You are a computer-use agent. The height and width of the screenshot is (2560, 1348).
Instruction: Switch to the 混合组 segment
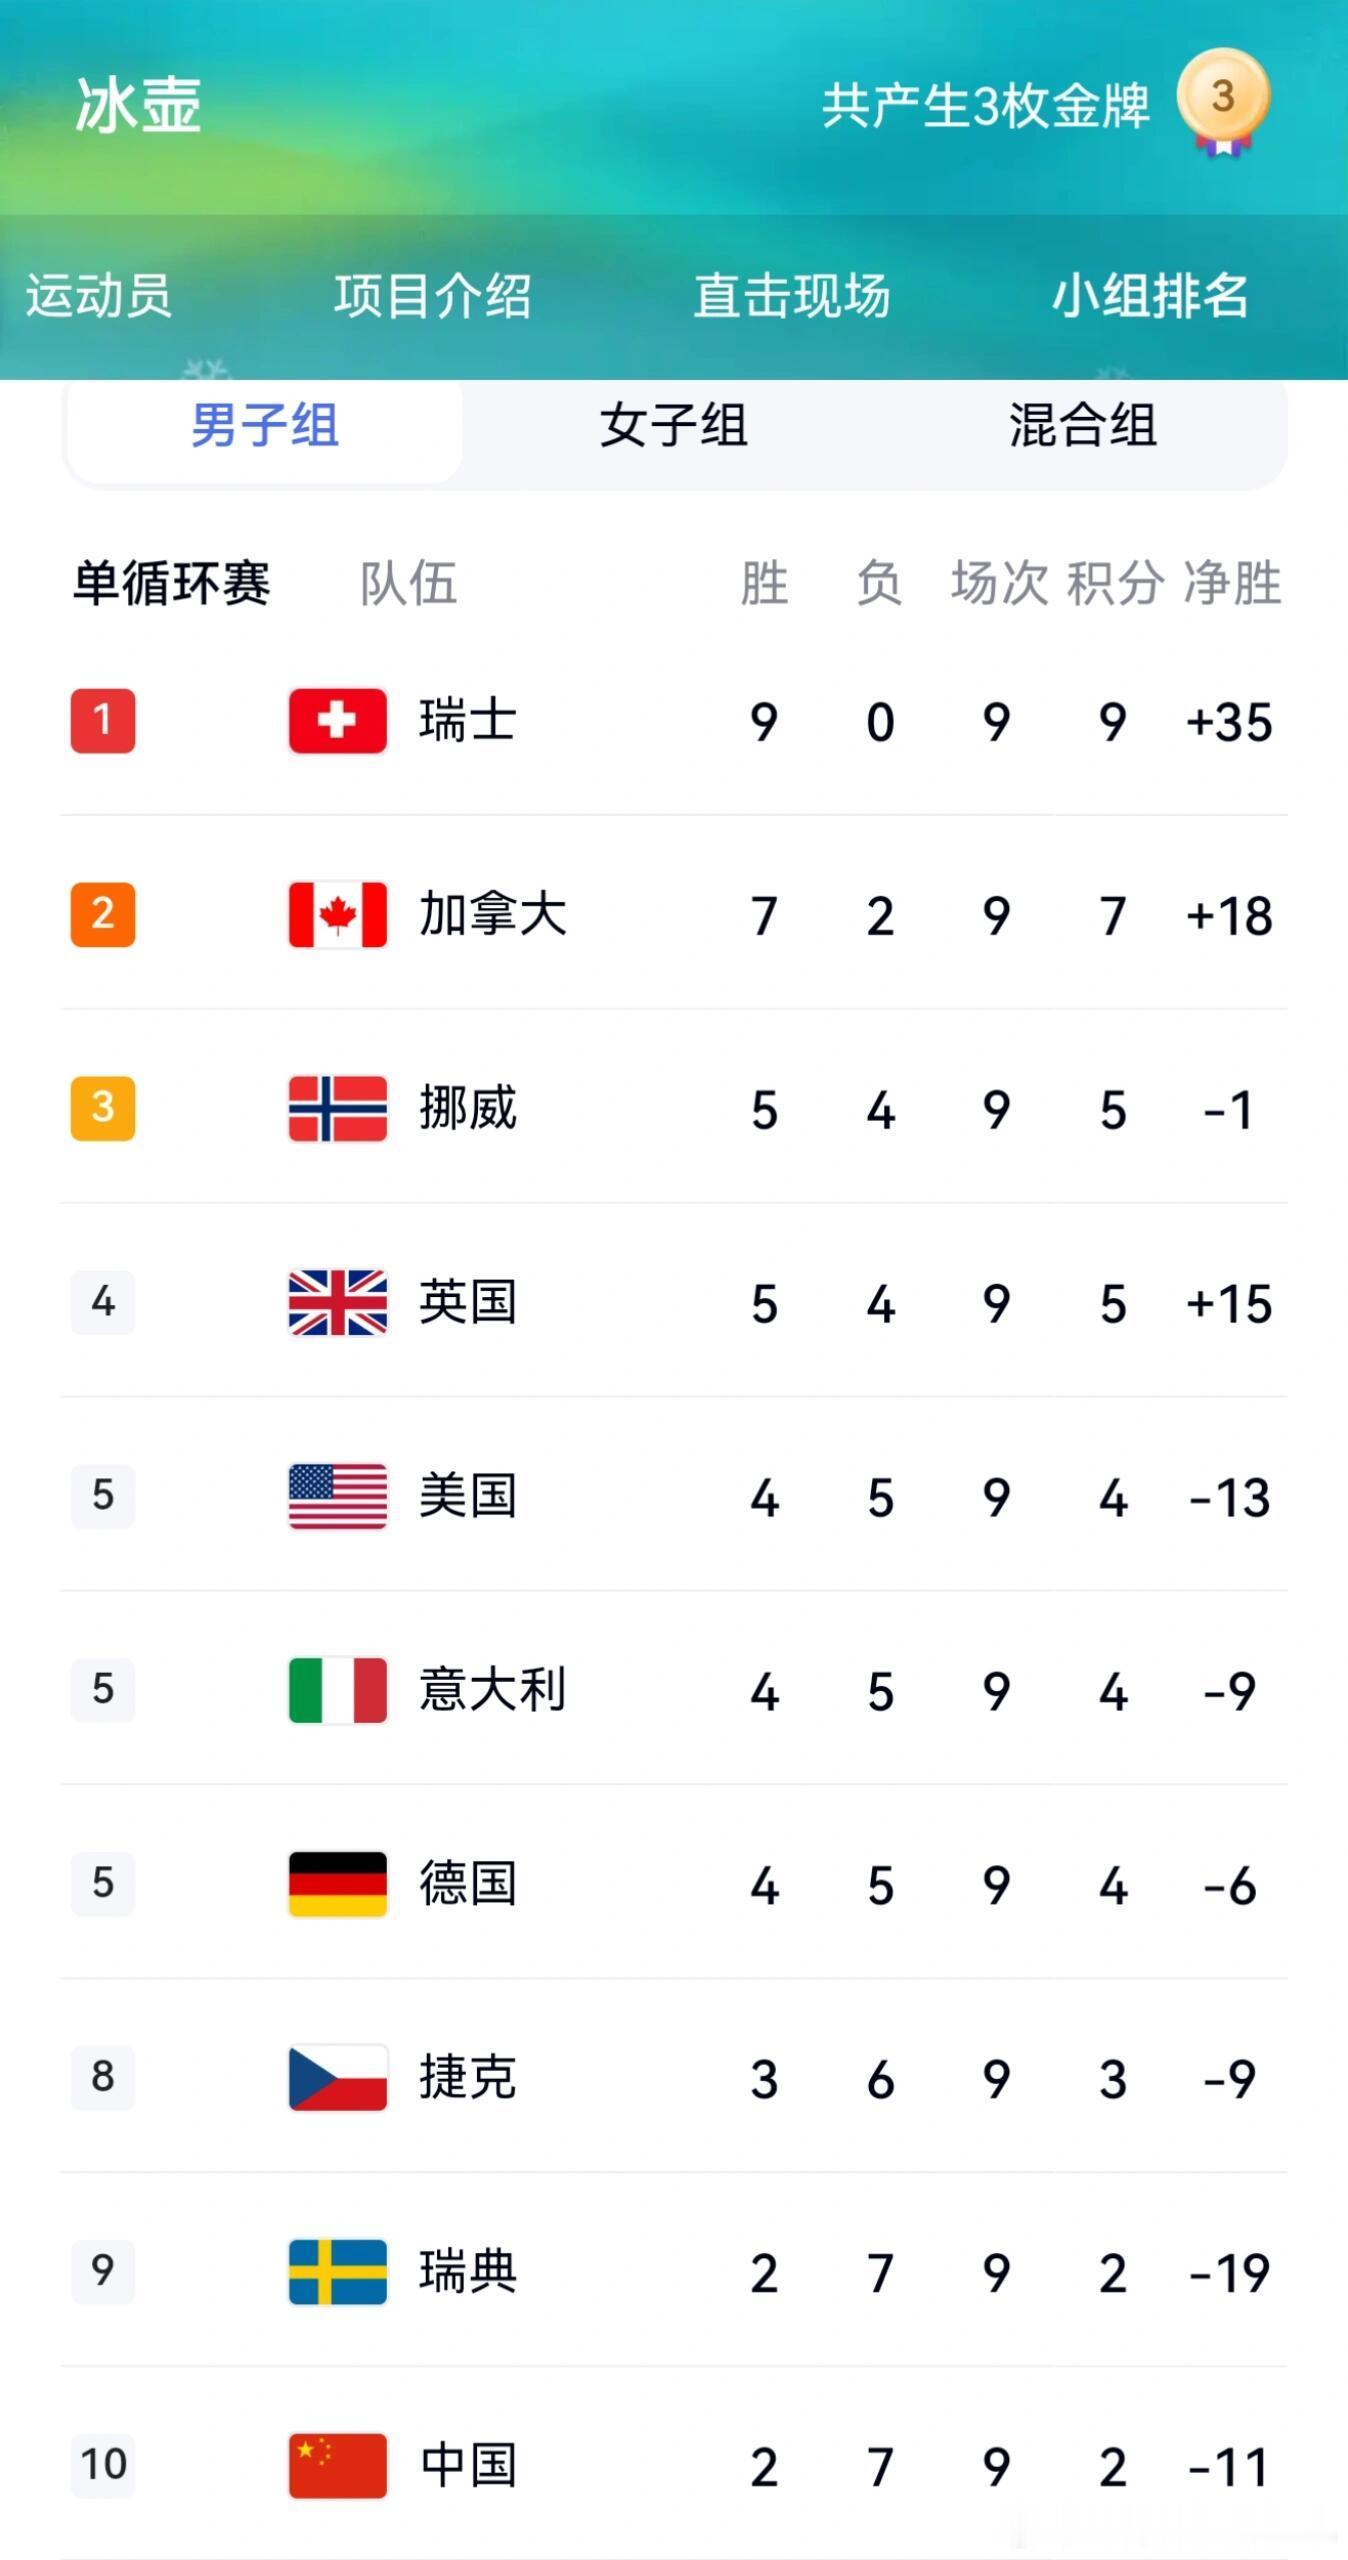point(1082,426)
